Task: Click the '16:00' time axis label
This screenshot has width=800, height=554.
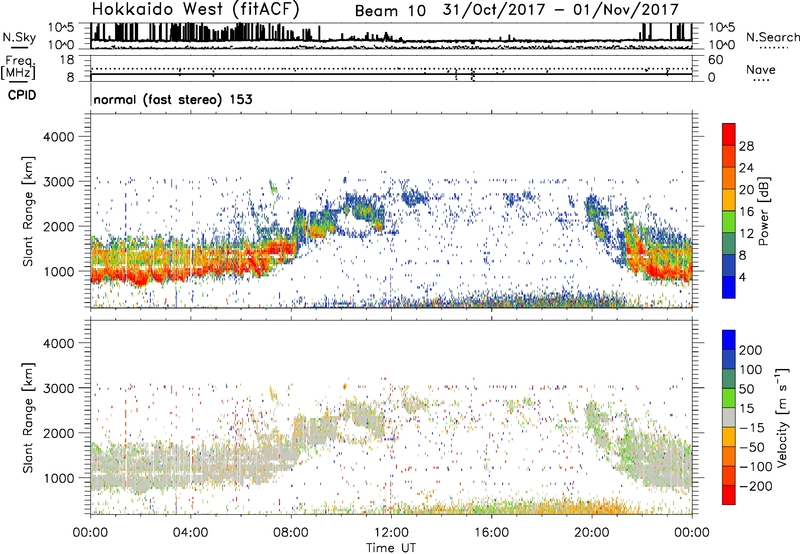Action: (491, 533)
